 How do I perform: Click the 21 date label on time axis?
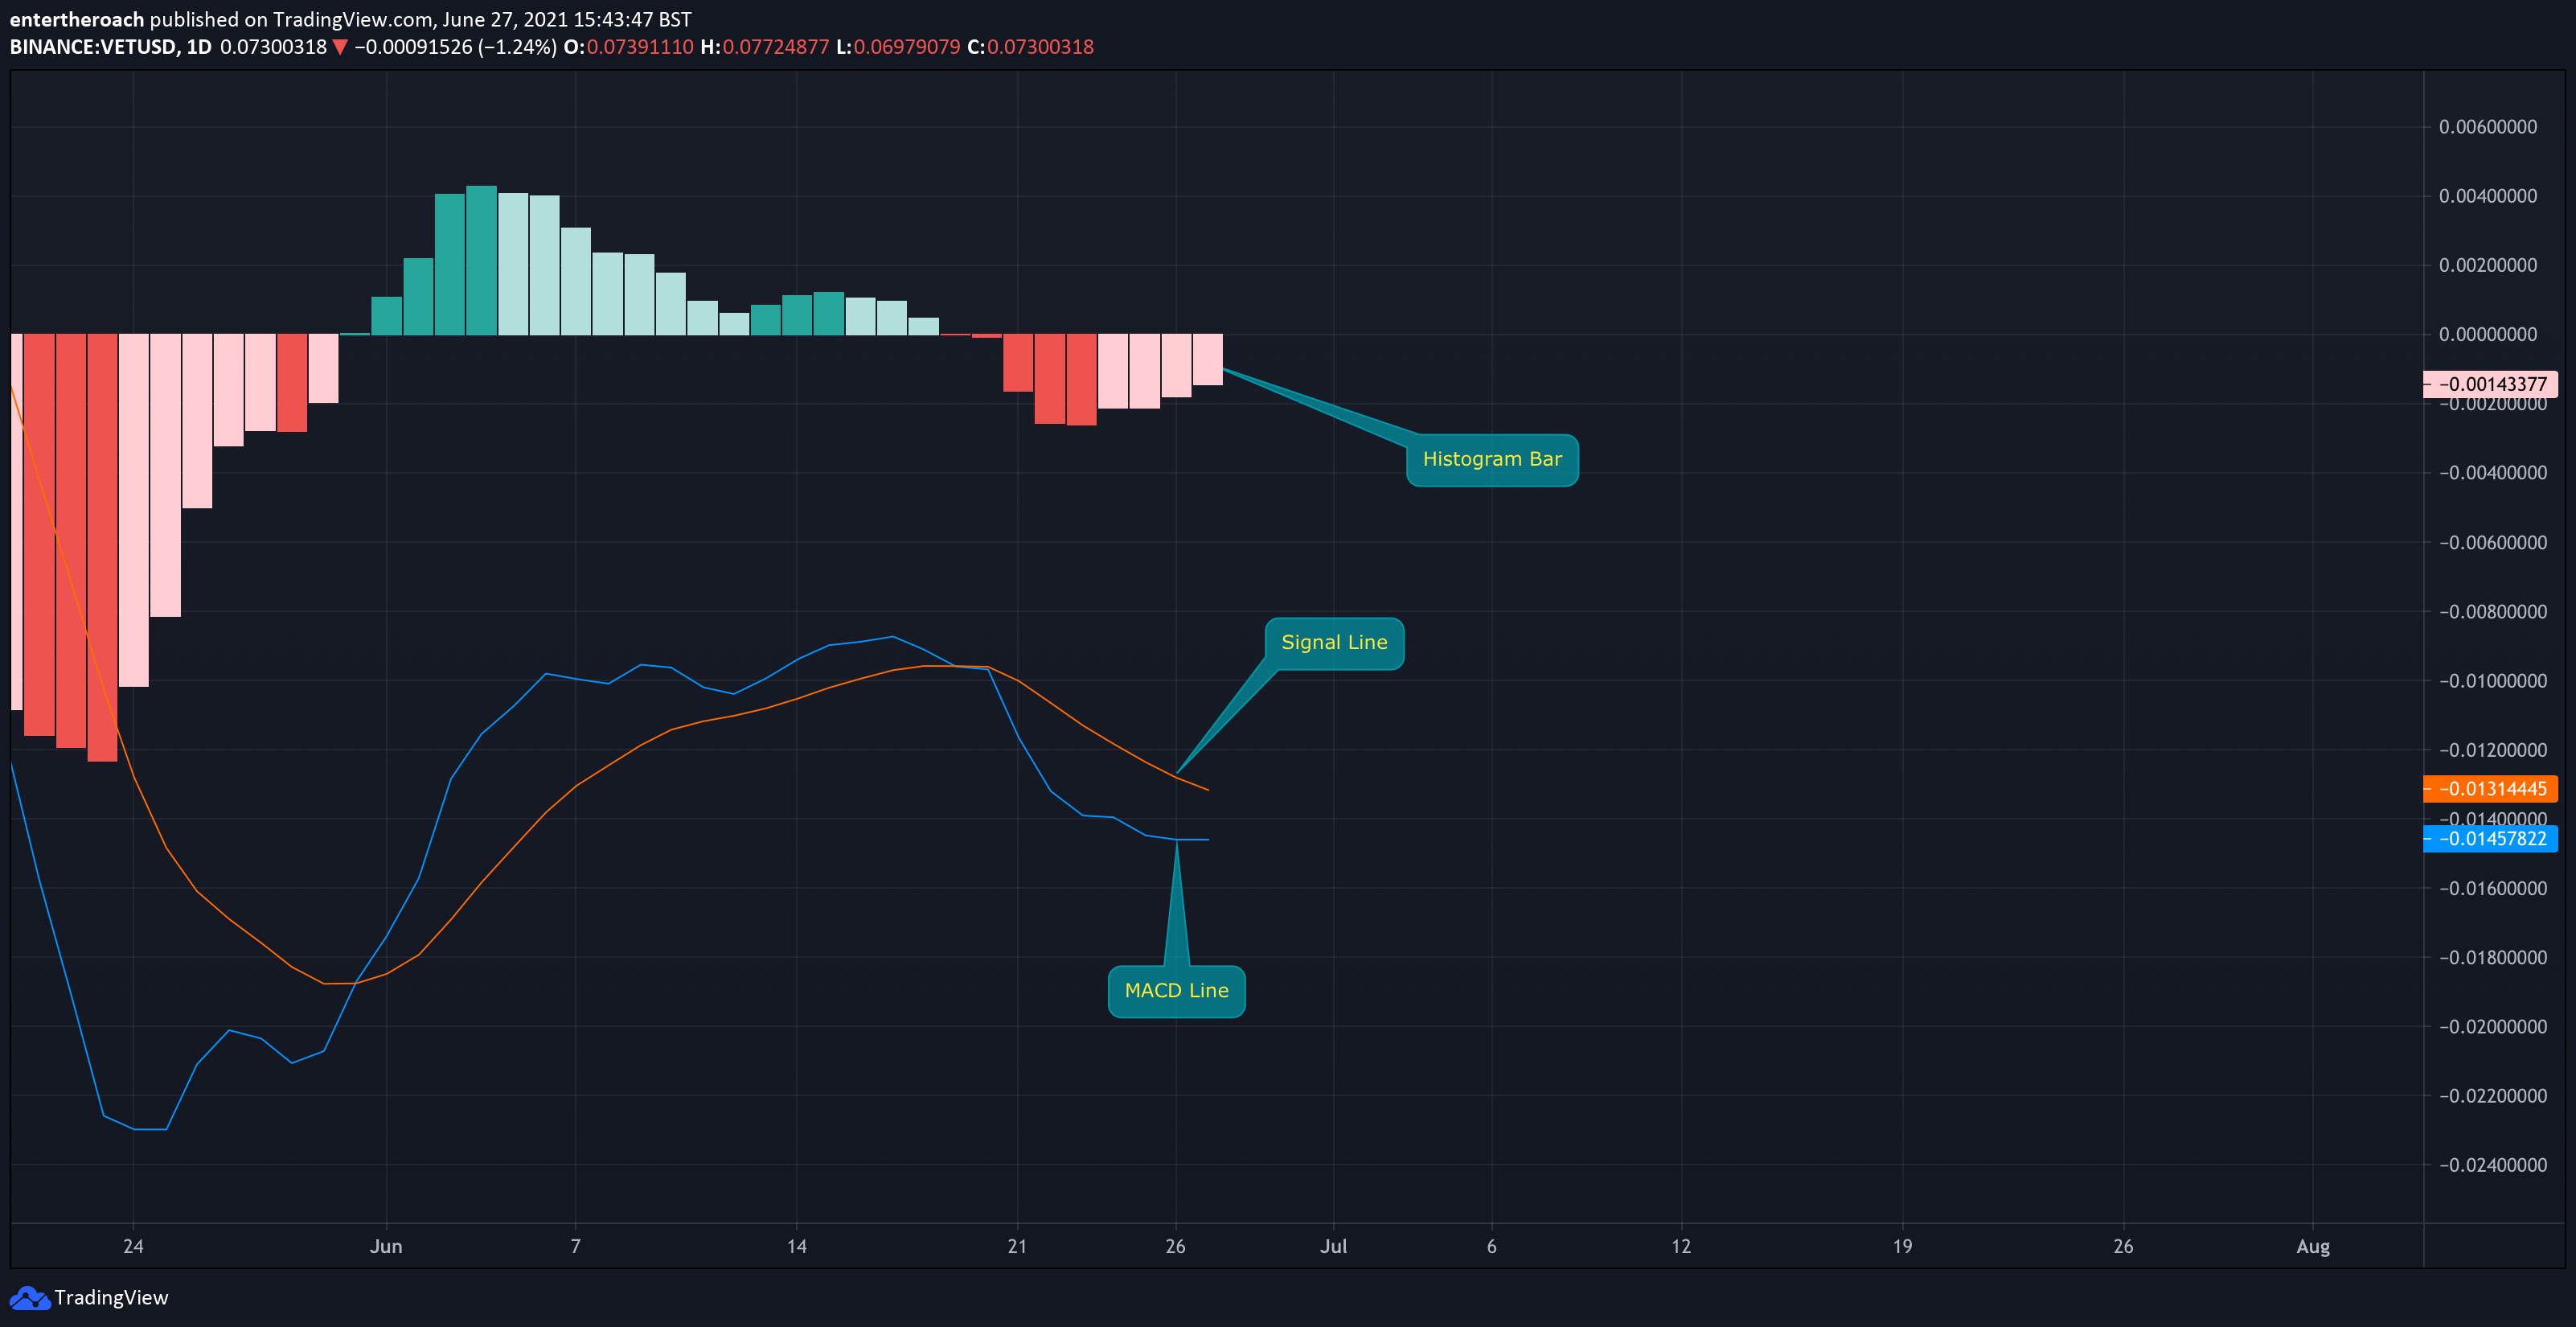[x=1017, y=1247]
